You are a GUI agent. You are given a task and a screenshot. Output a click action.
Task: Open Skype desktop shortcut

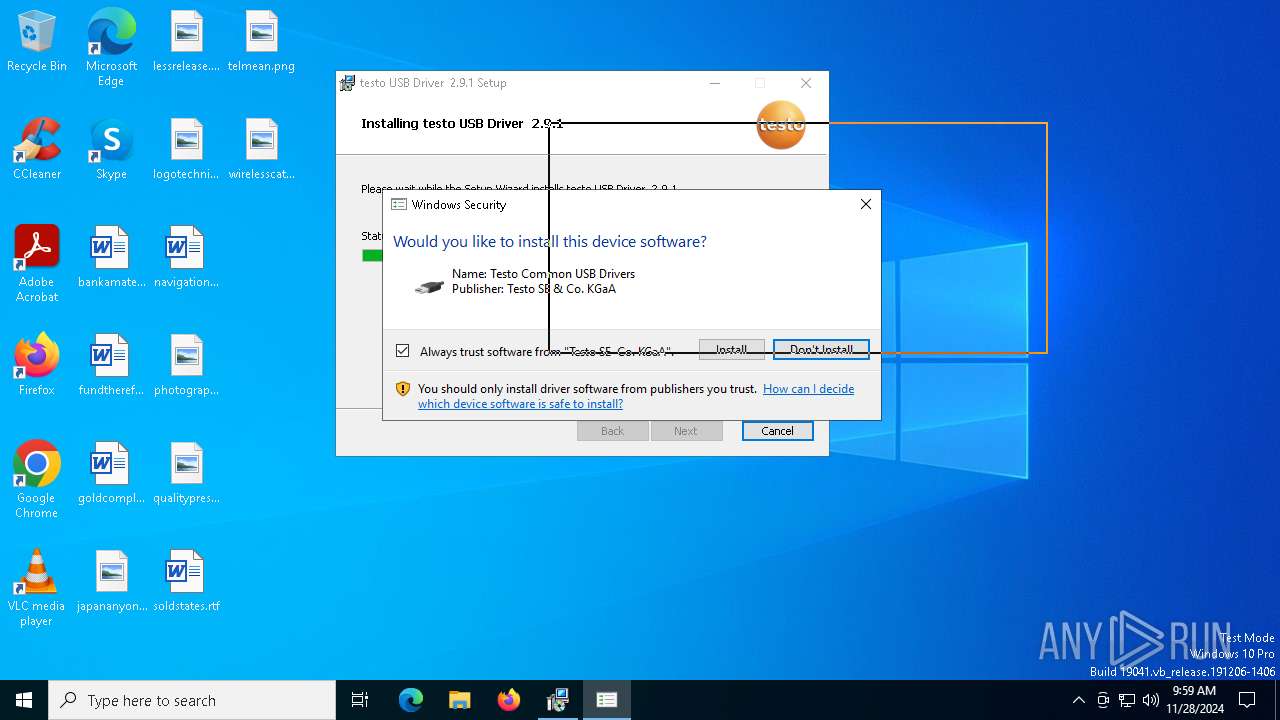pos(111,149)
